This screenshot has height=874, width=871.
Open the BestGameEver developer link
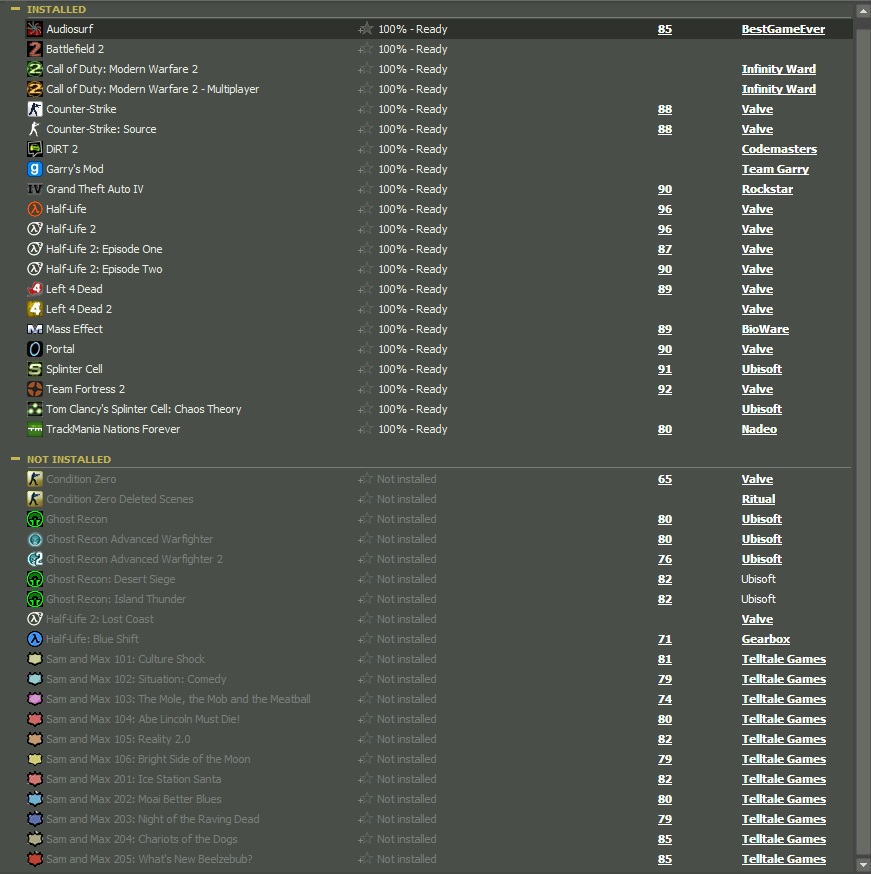pyautogui.click(x=783, y=29)
